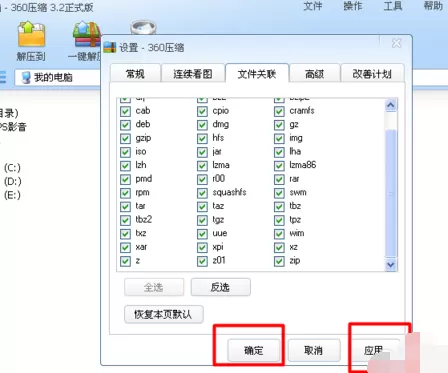This screenshot has width=448, height=373.
Task: Toggle the hfs checkbox
Action: [202, 138]
